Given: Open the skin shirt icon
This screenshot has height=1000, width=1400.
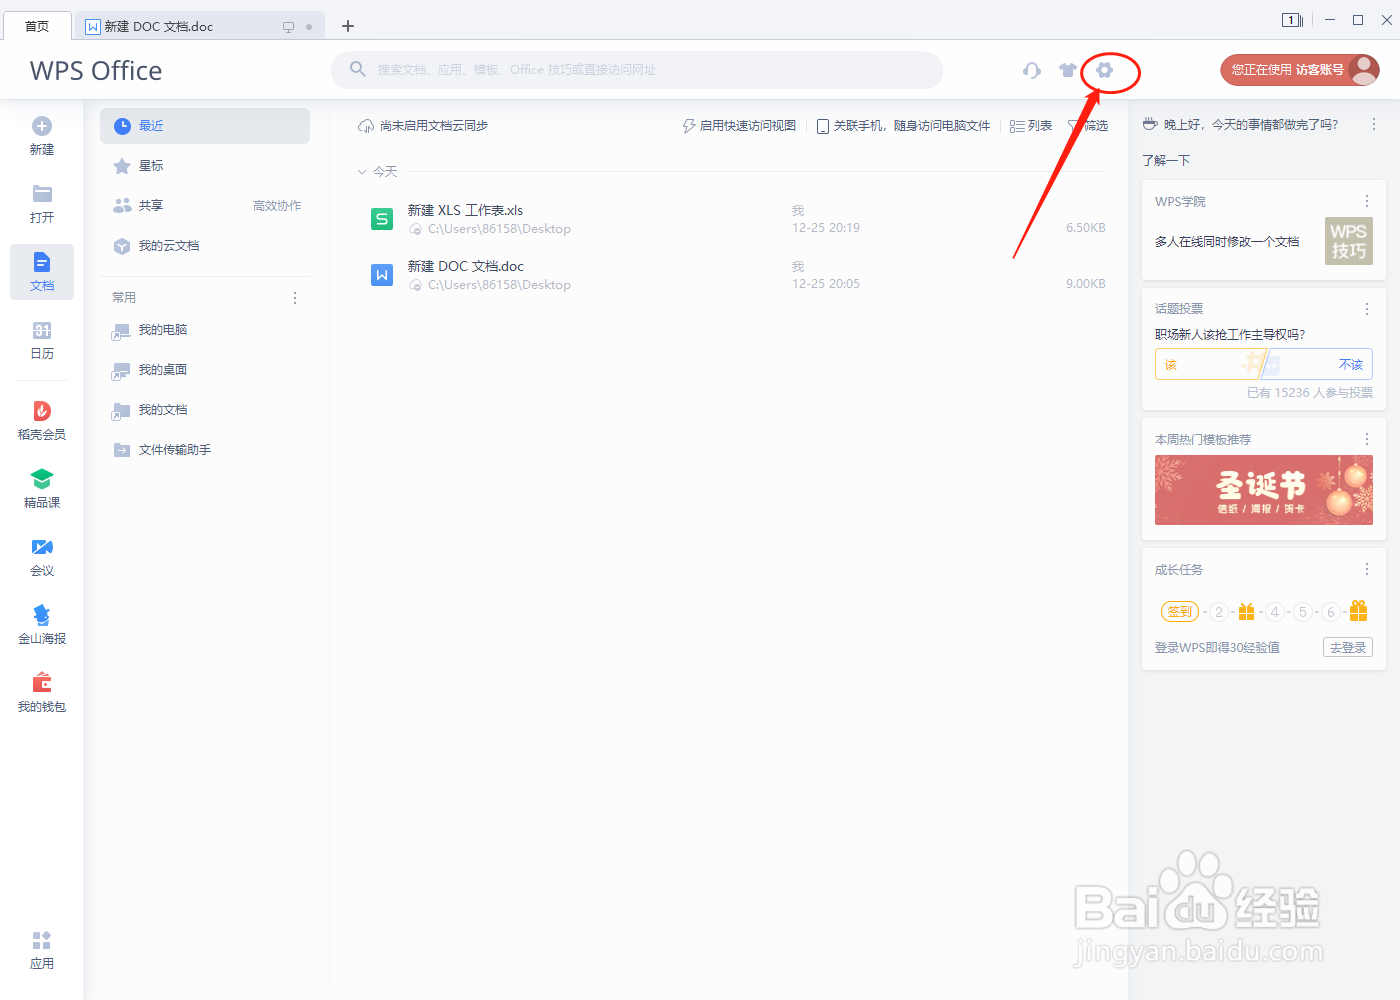Looking at the screenshot, I should [1068, 70].
